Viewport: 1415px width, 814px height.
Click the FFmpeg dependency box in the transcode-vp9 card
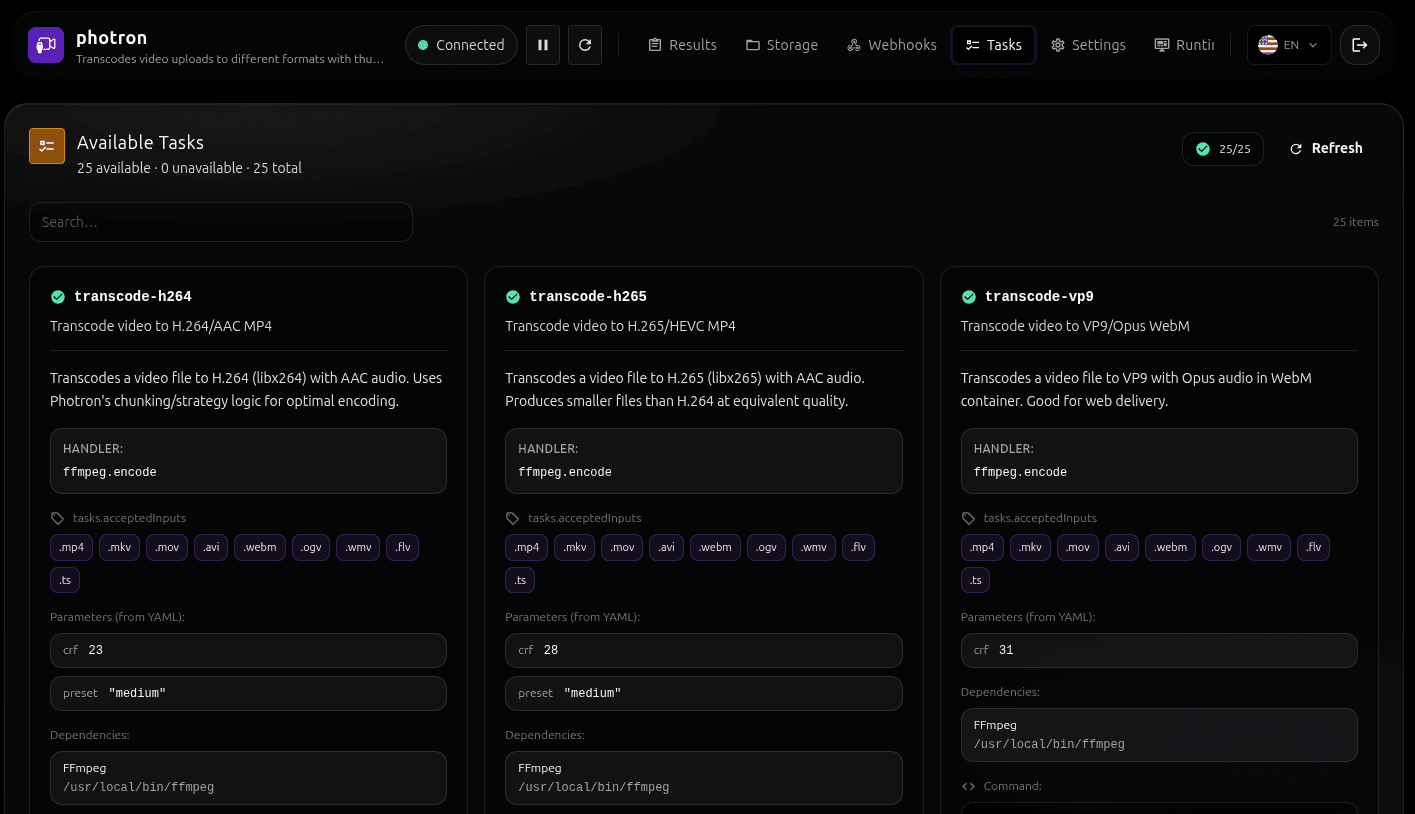click(1159, 735)
